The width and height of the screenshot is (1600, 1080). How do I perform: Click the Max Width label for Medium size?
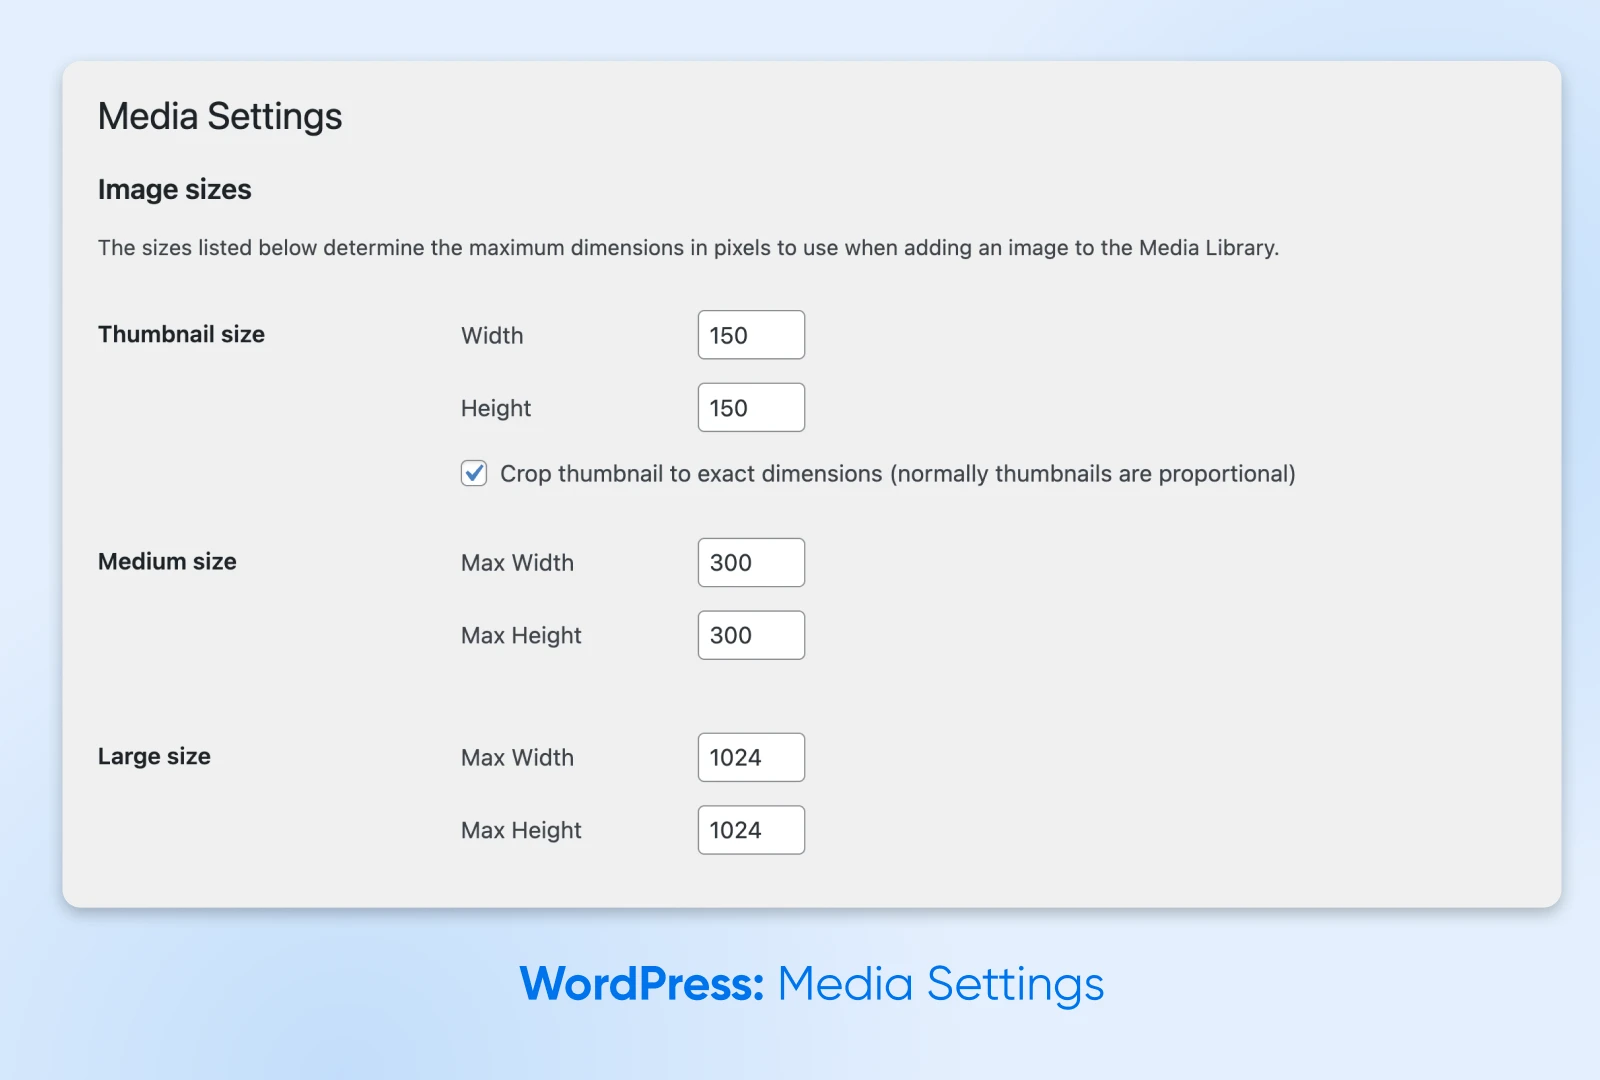(x=517, y=563)
